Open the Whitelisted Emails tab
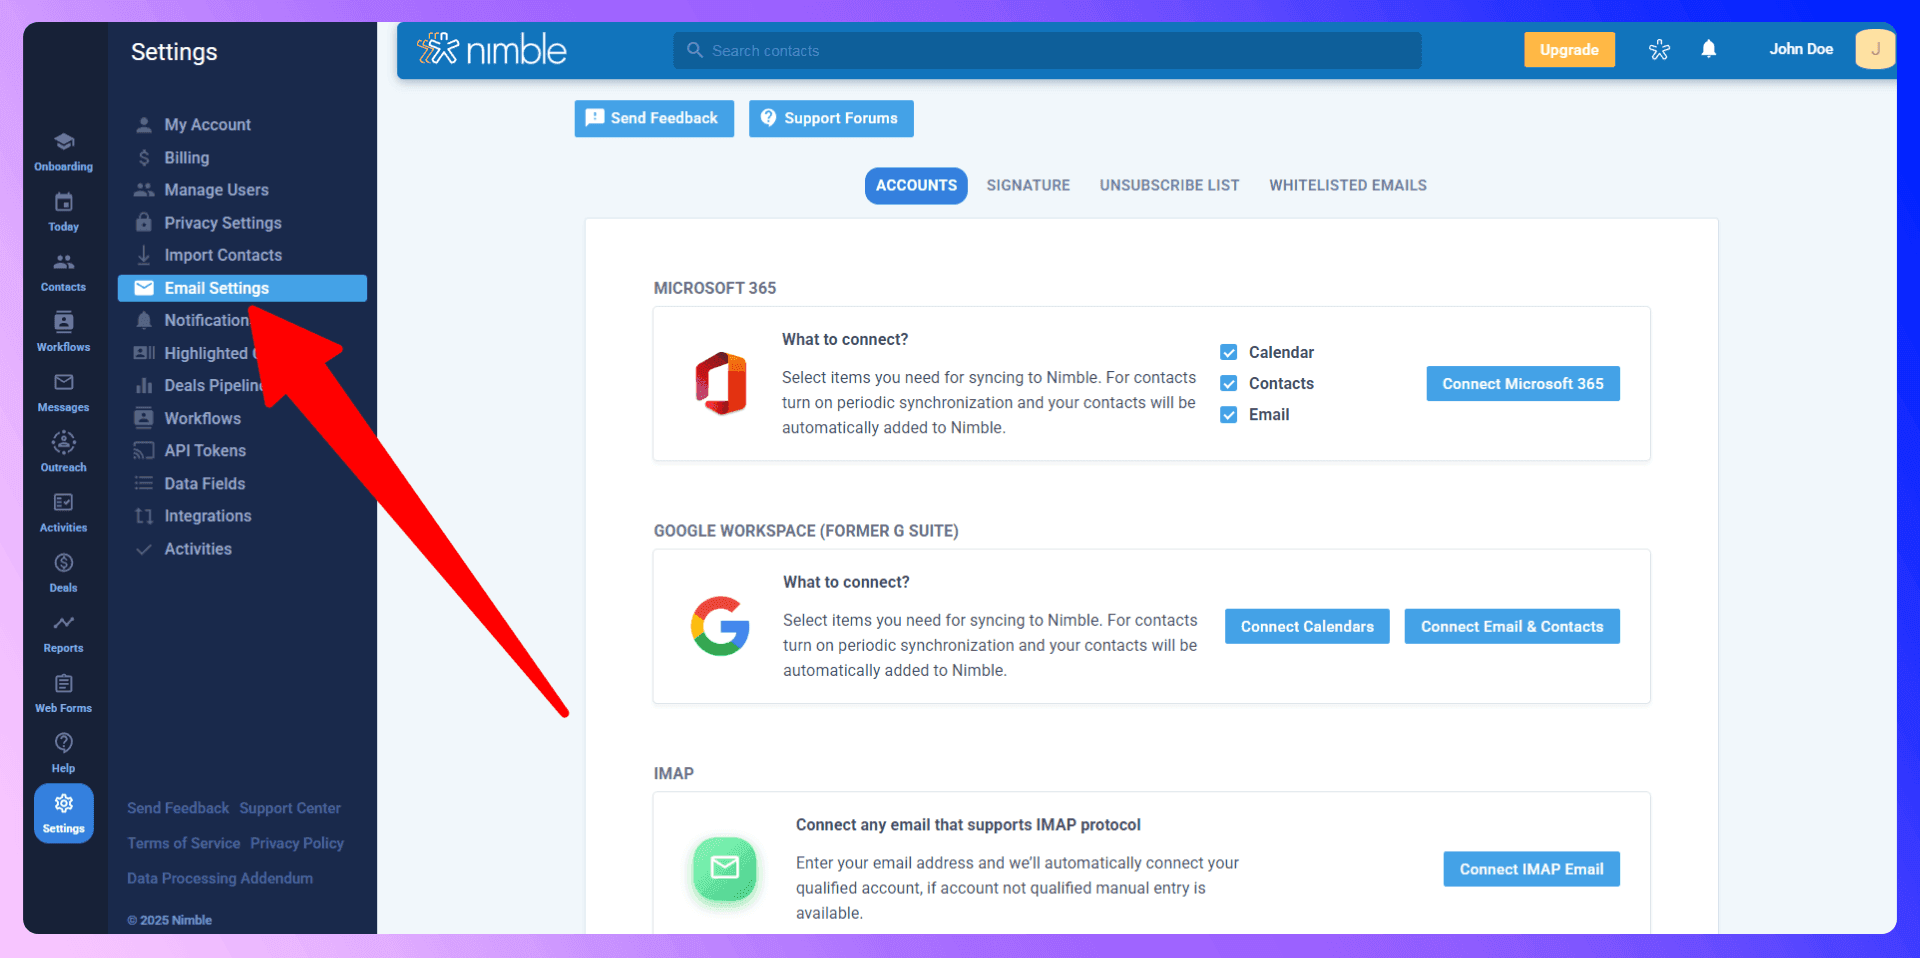The image size is (1920, 958). [1347, 185]
